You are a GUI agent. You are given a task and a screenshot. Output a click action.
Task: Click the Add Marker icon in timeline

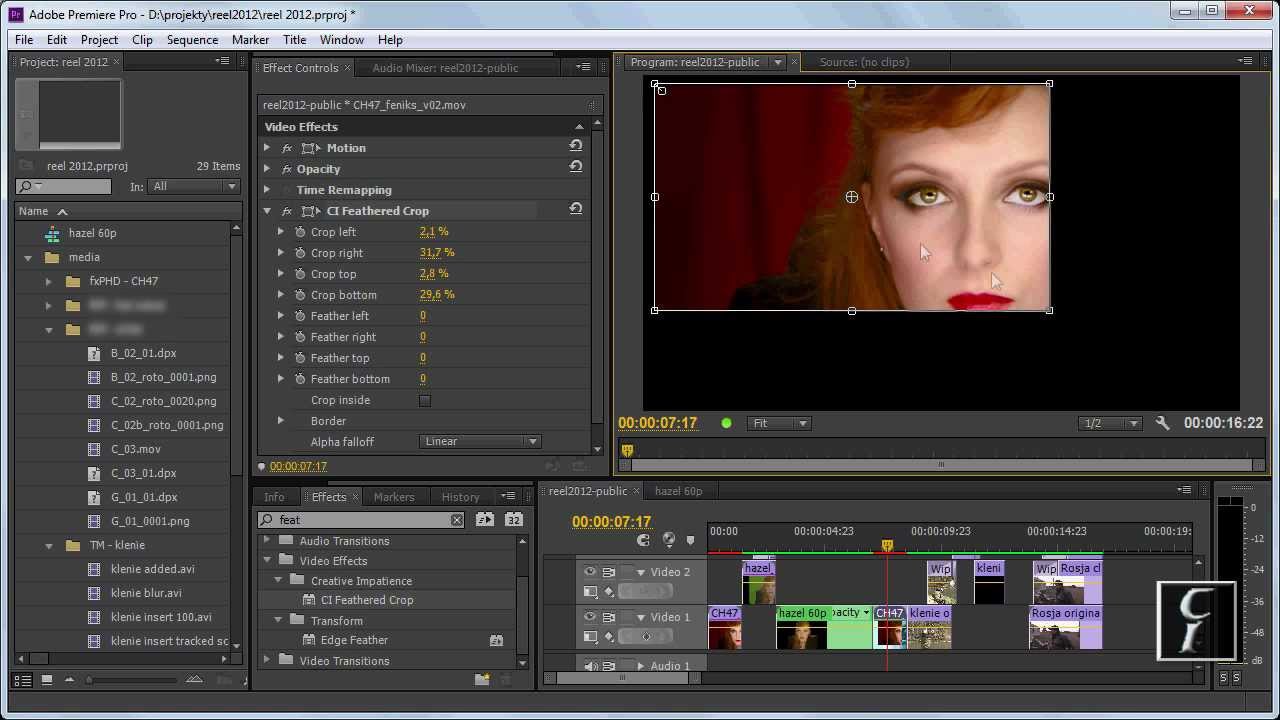point(690,541)
